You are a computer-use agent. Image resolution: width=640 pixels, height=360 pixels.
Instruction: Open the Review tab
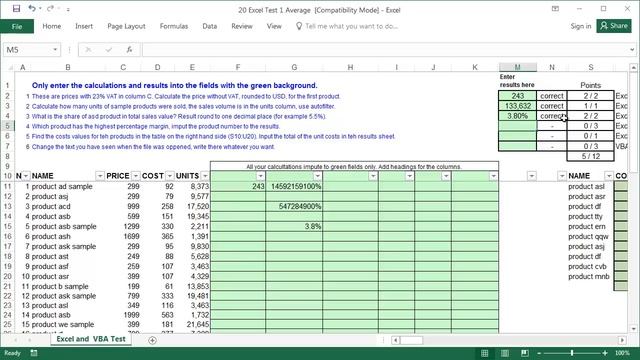(242, 26)
